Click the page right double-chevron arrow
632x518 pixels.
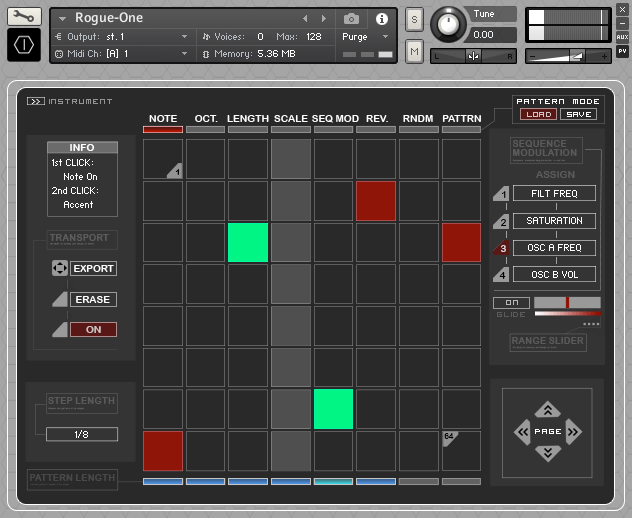pos(573,432)
